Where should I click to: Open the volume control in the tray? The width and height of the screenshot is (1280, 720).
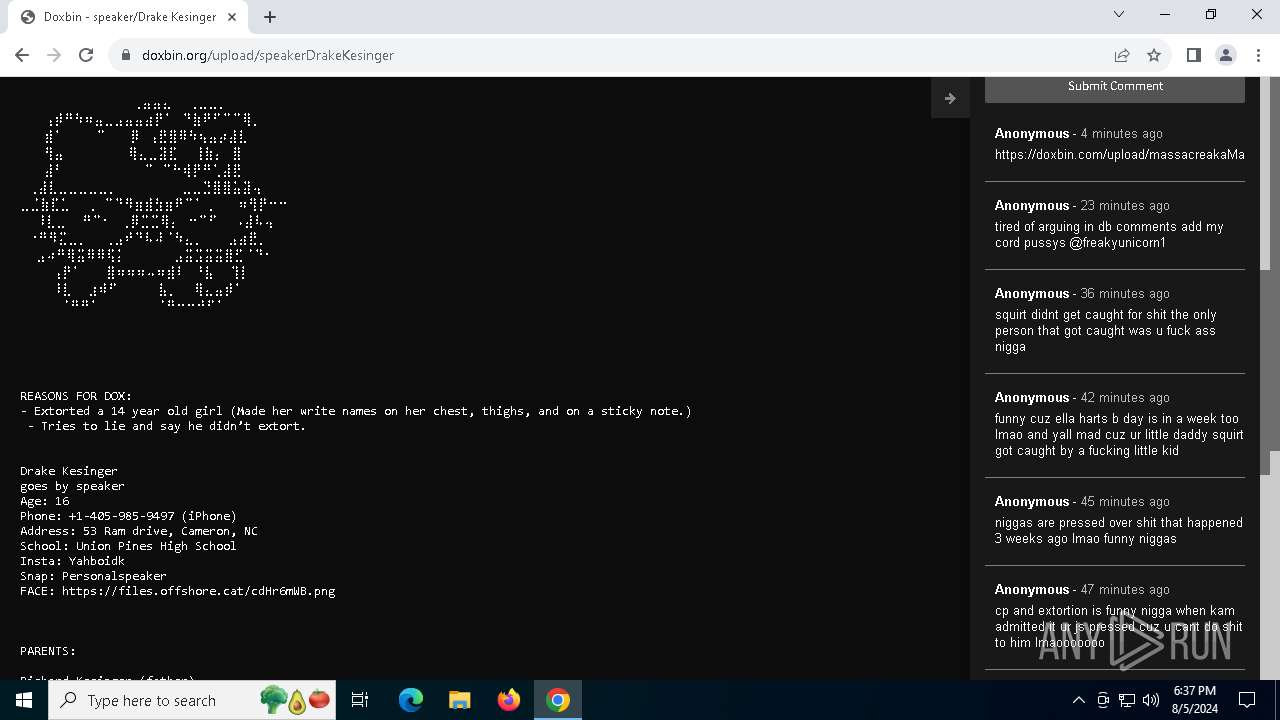click(x=1151, y=700)
